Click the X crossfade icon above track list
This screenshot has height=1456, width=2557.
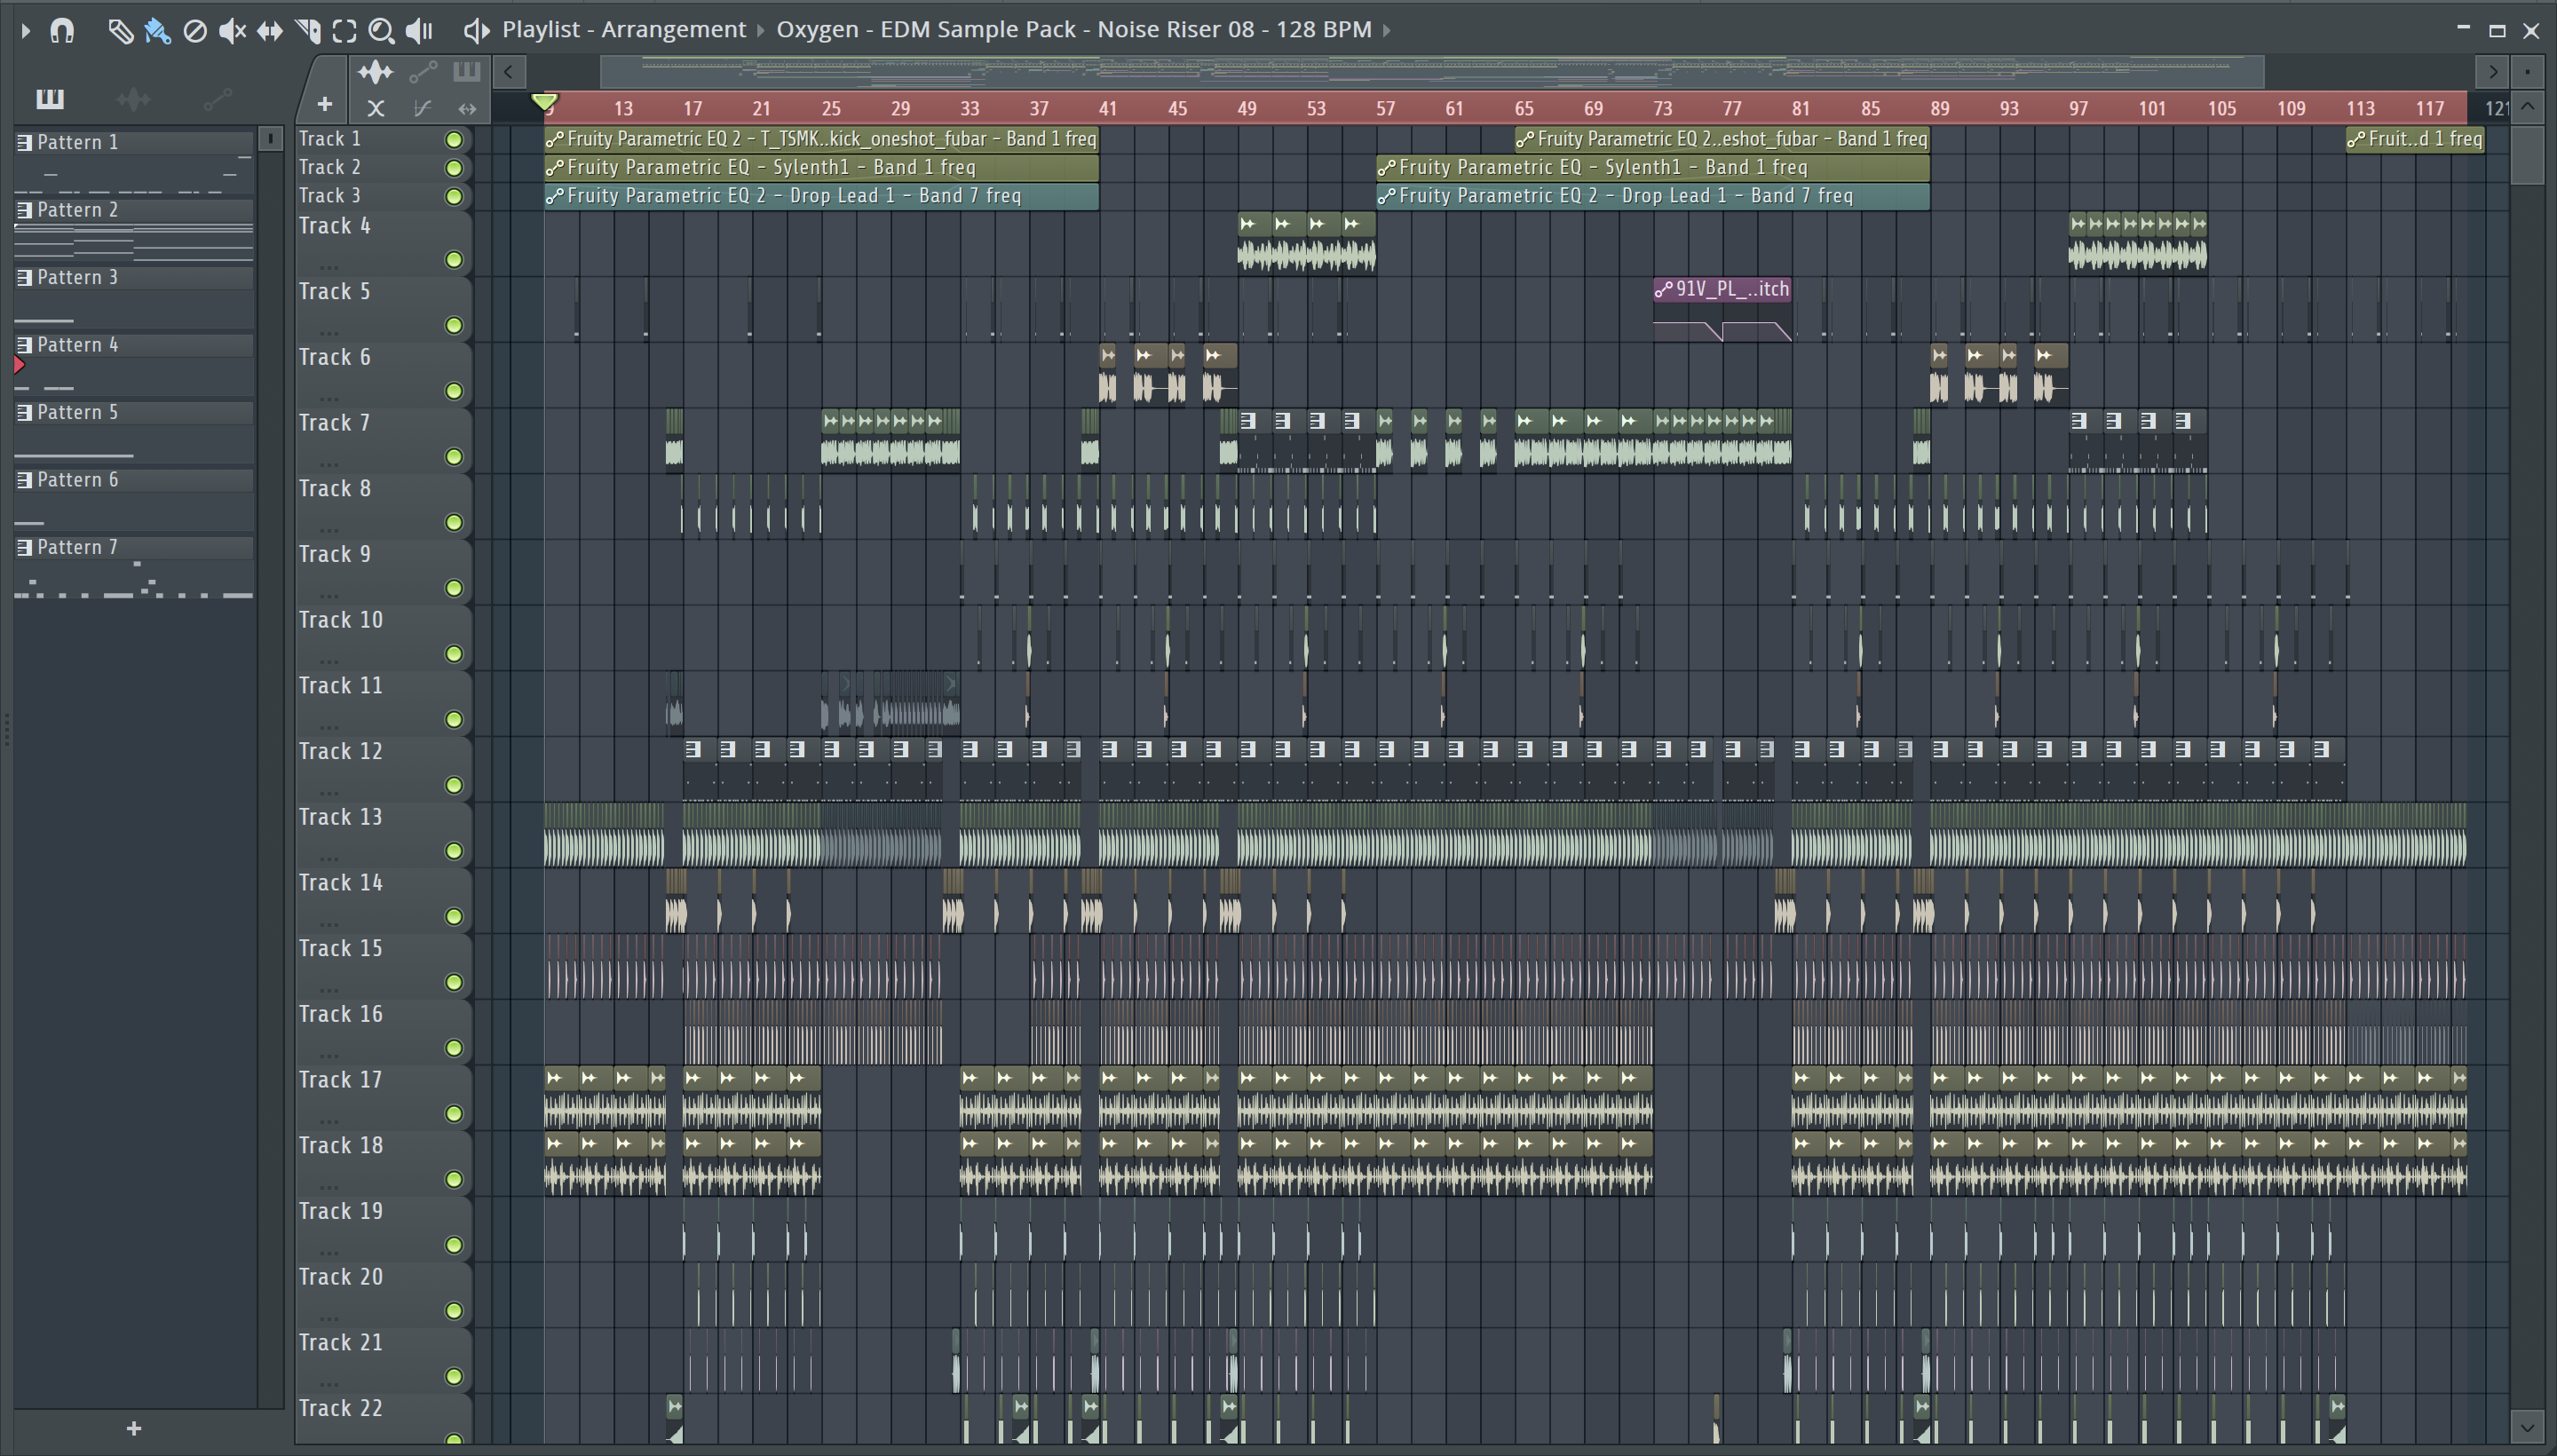click(375, 108)
